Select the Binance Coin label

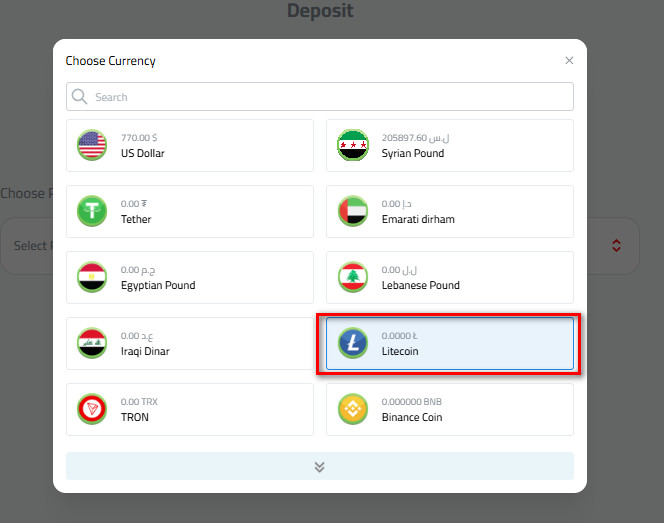click(x=412, y=418)
